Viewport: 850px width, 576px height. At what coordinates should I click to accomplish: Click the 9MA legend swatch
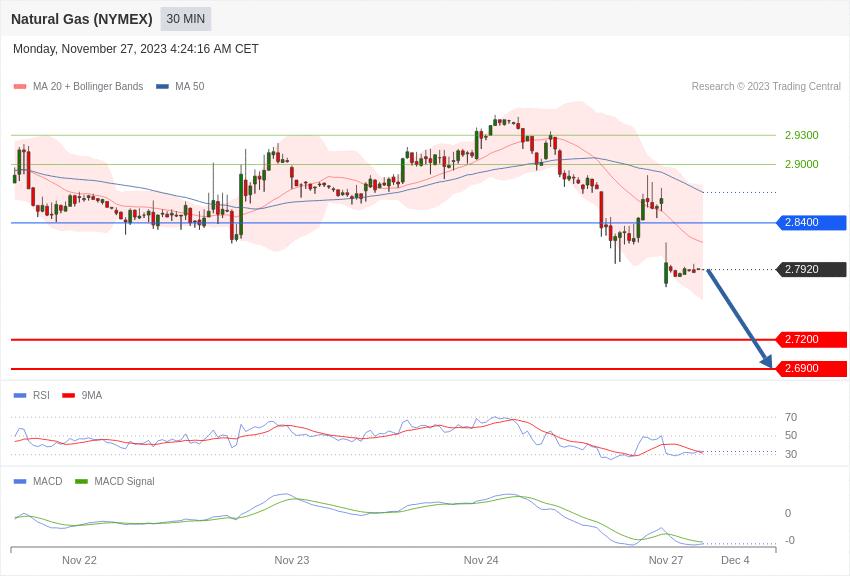point(68,396)
